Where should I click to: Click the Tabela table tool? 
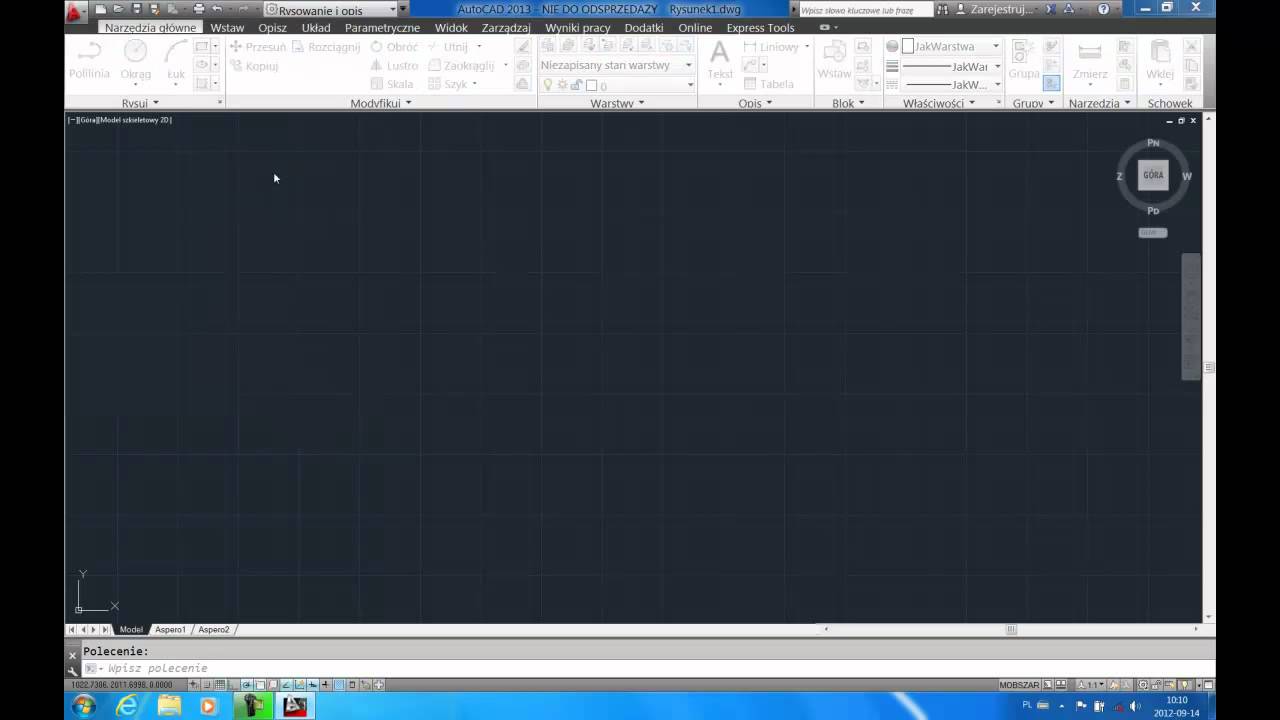tap(769, 84)
